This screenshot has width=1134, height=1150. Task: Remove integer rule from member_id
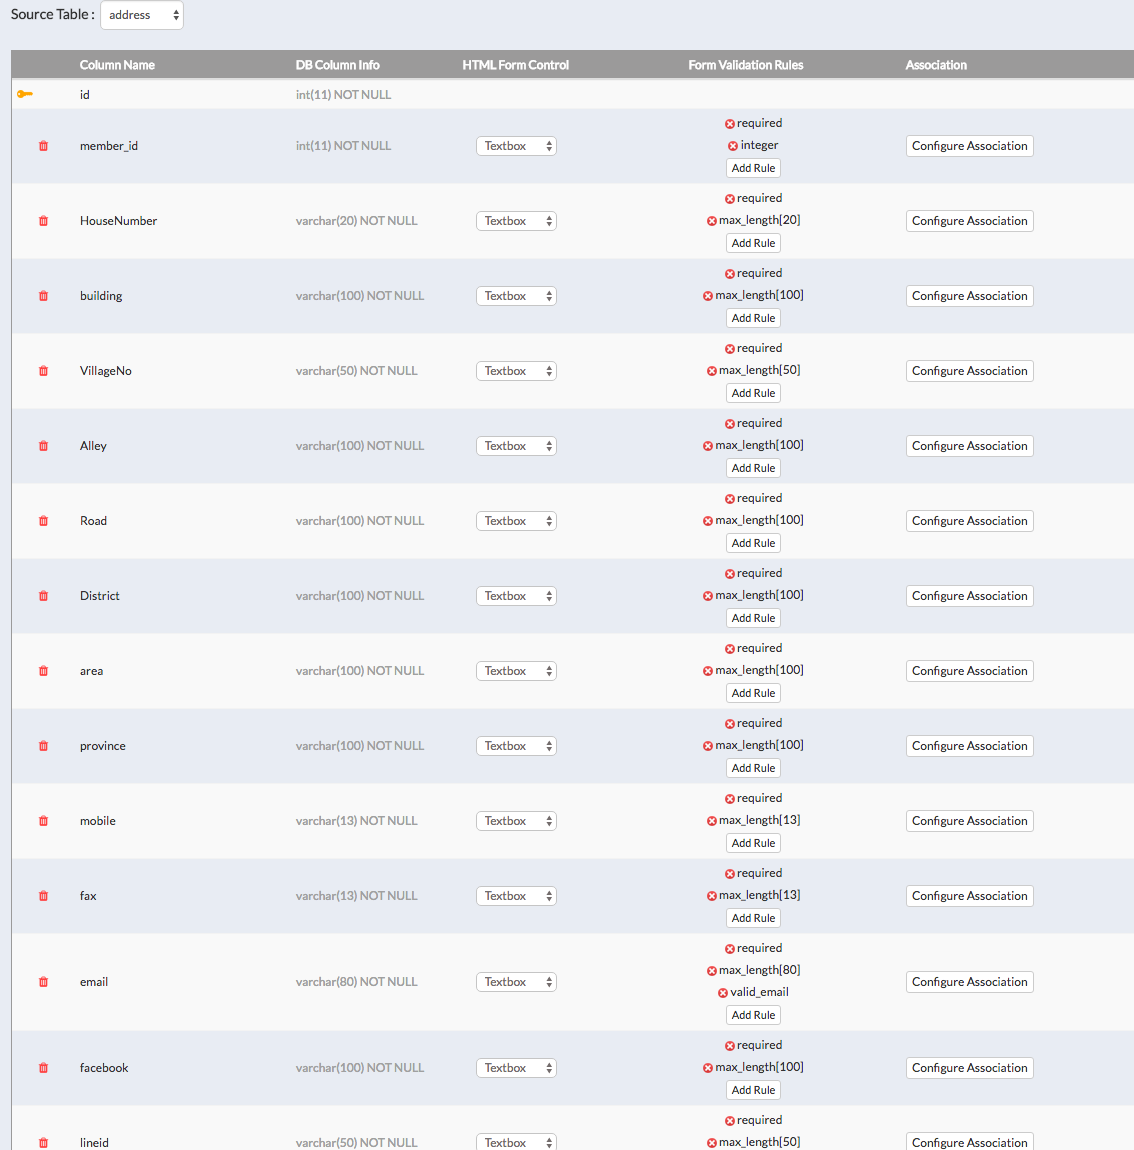coord(733,146)
